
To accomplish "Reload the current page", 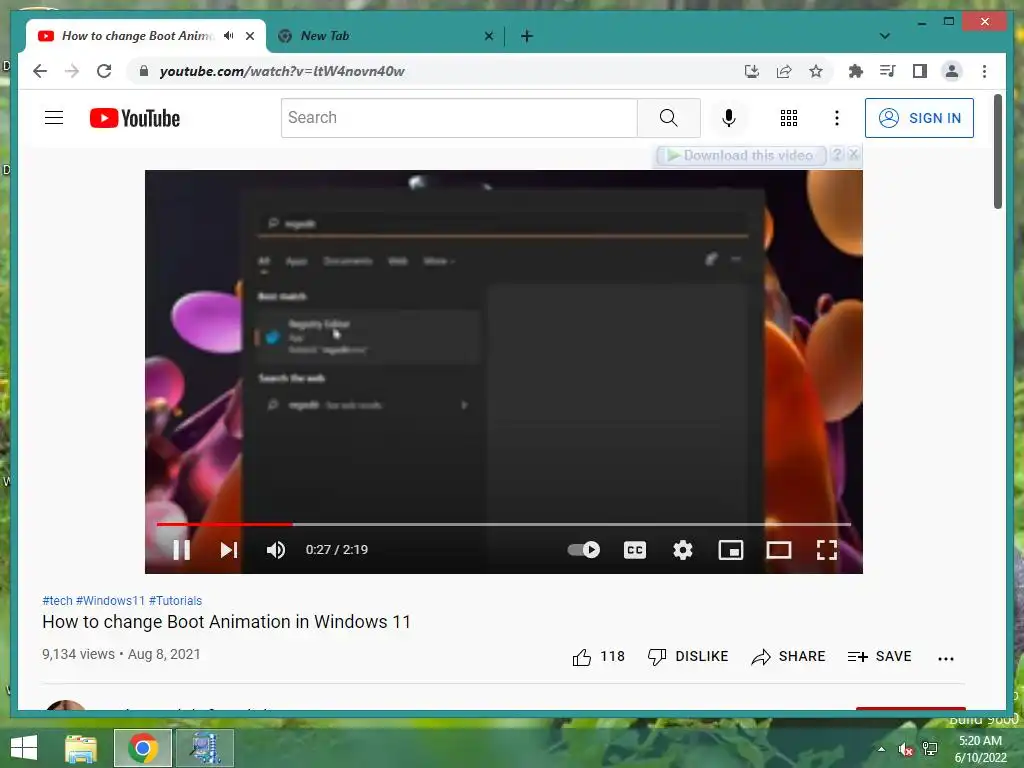I will coord(104,71).
